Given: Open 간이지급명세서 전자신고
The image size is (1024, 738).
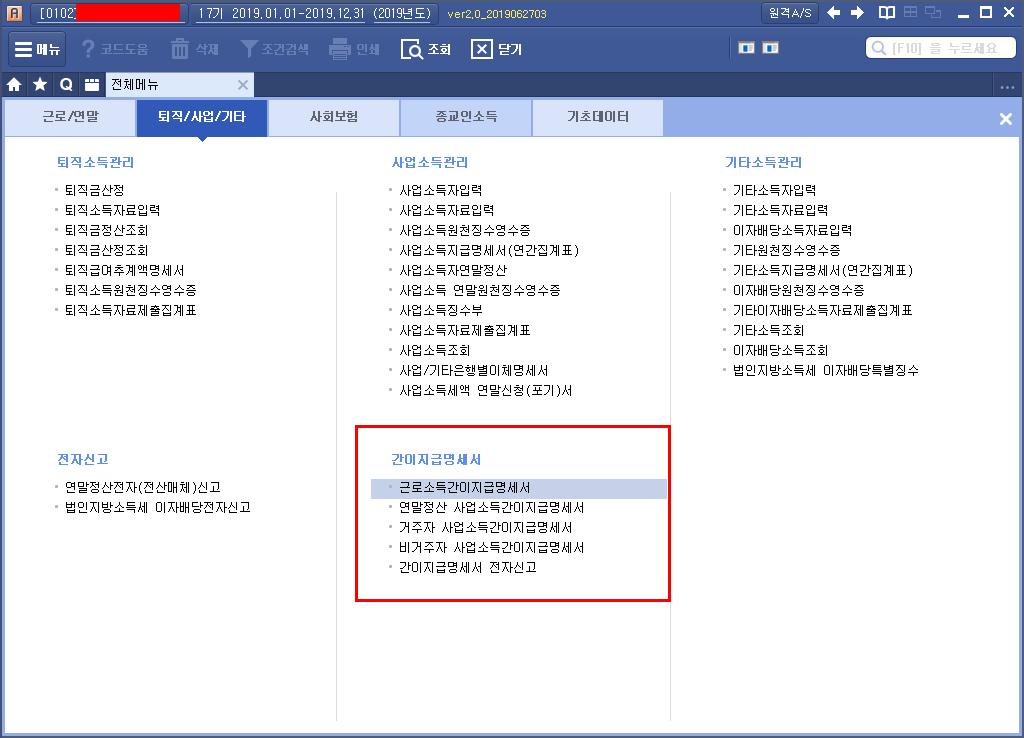Looking at the screenshot, I should click(468, 568).
